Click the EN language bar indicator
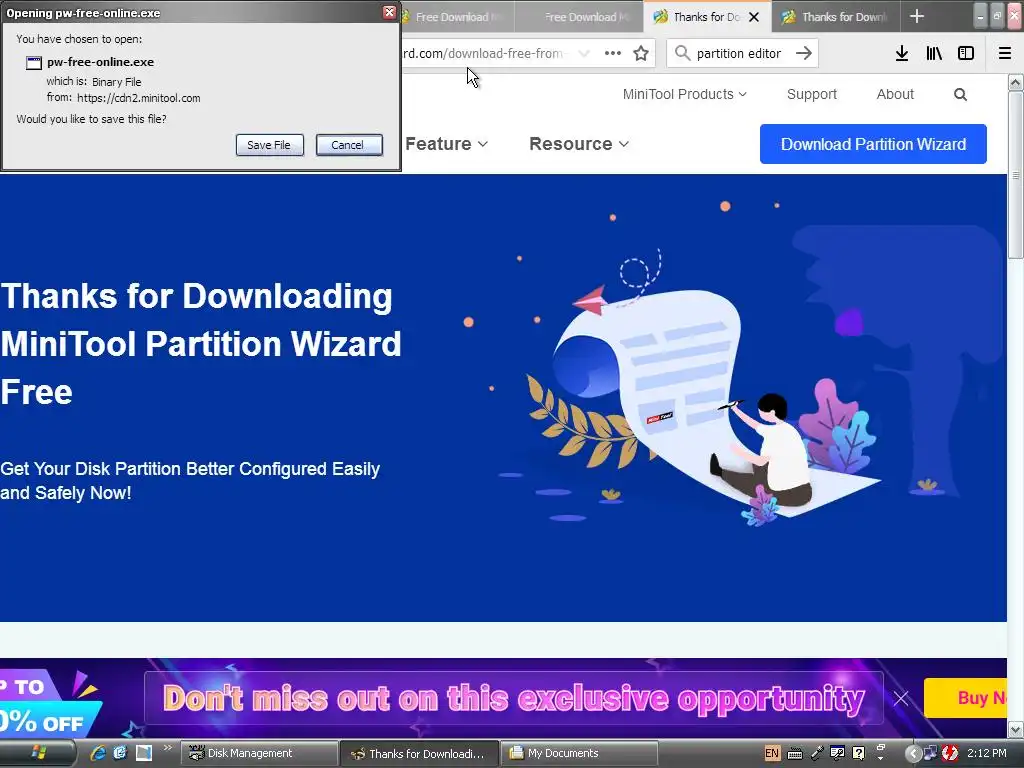The image size is (1024, 768). click(x=772, y=753)
